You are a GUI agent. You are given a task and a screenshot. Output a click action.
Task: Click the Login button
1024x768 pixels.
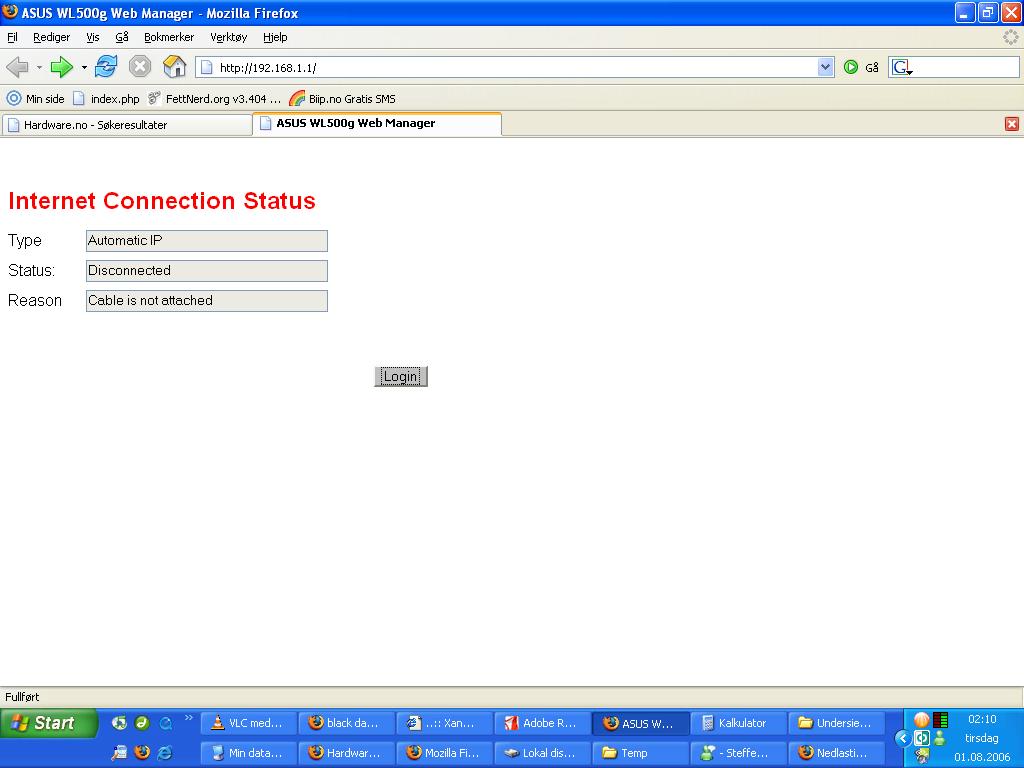point(400,376)
